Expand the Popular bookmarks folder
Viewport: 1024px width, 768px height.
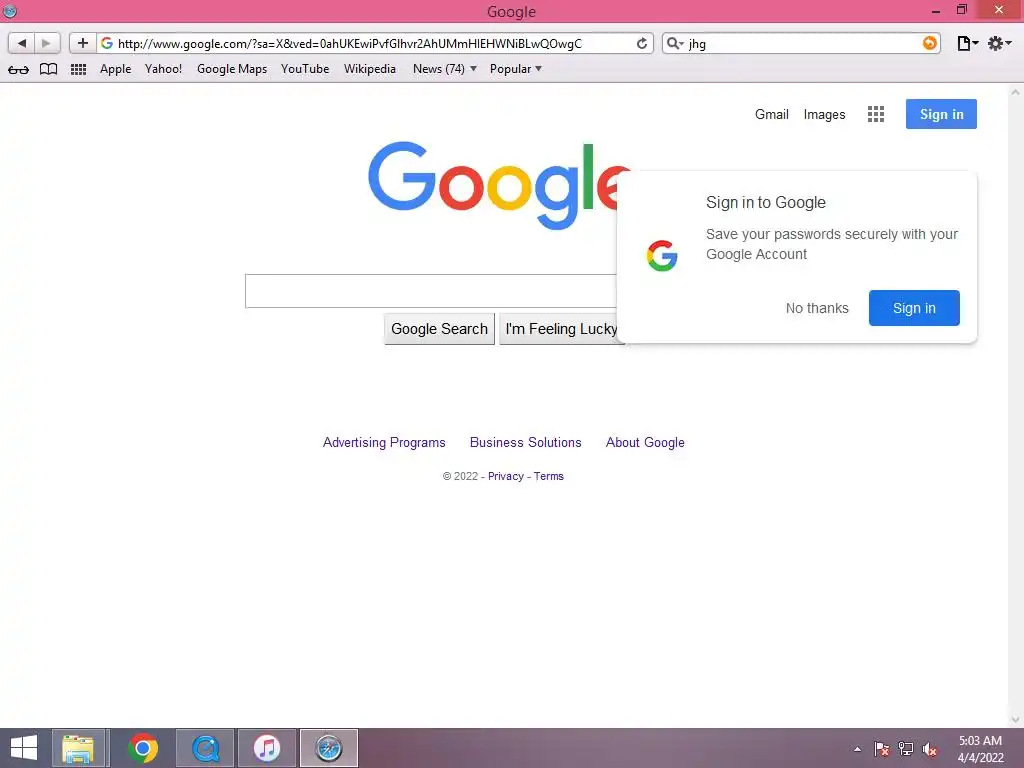pos(516,69)
